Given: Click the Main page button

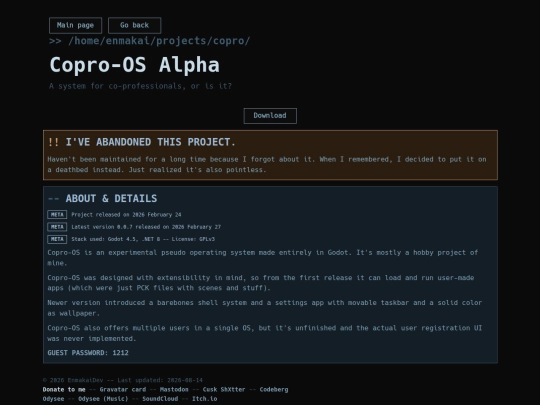Looking at the screenshot, I should pos(75,25).
